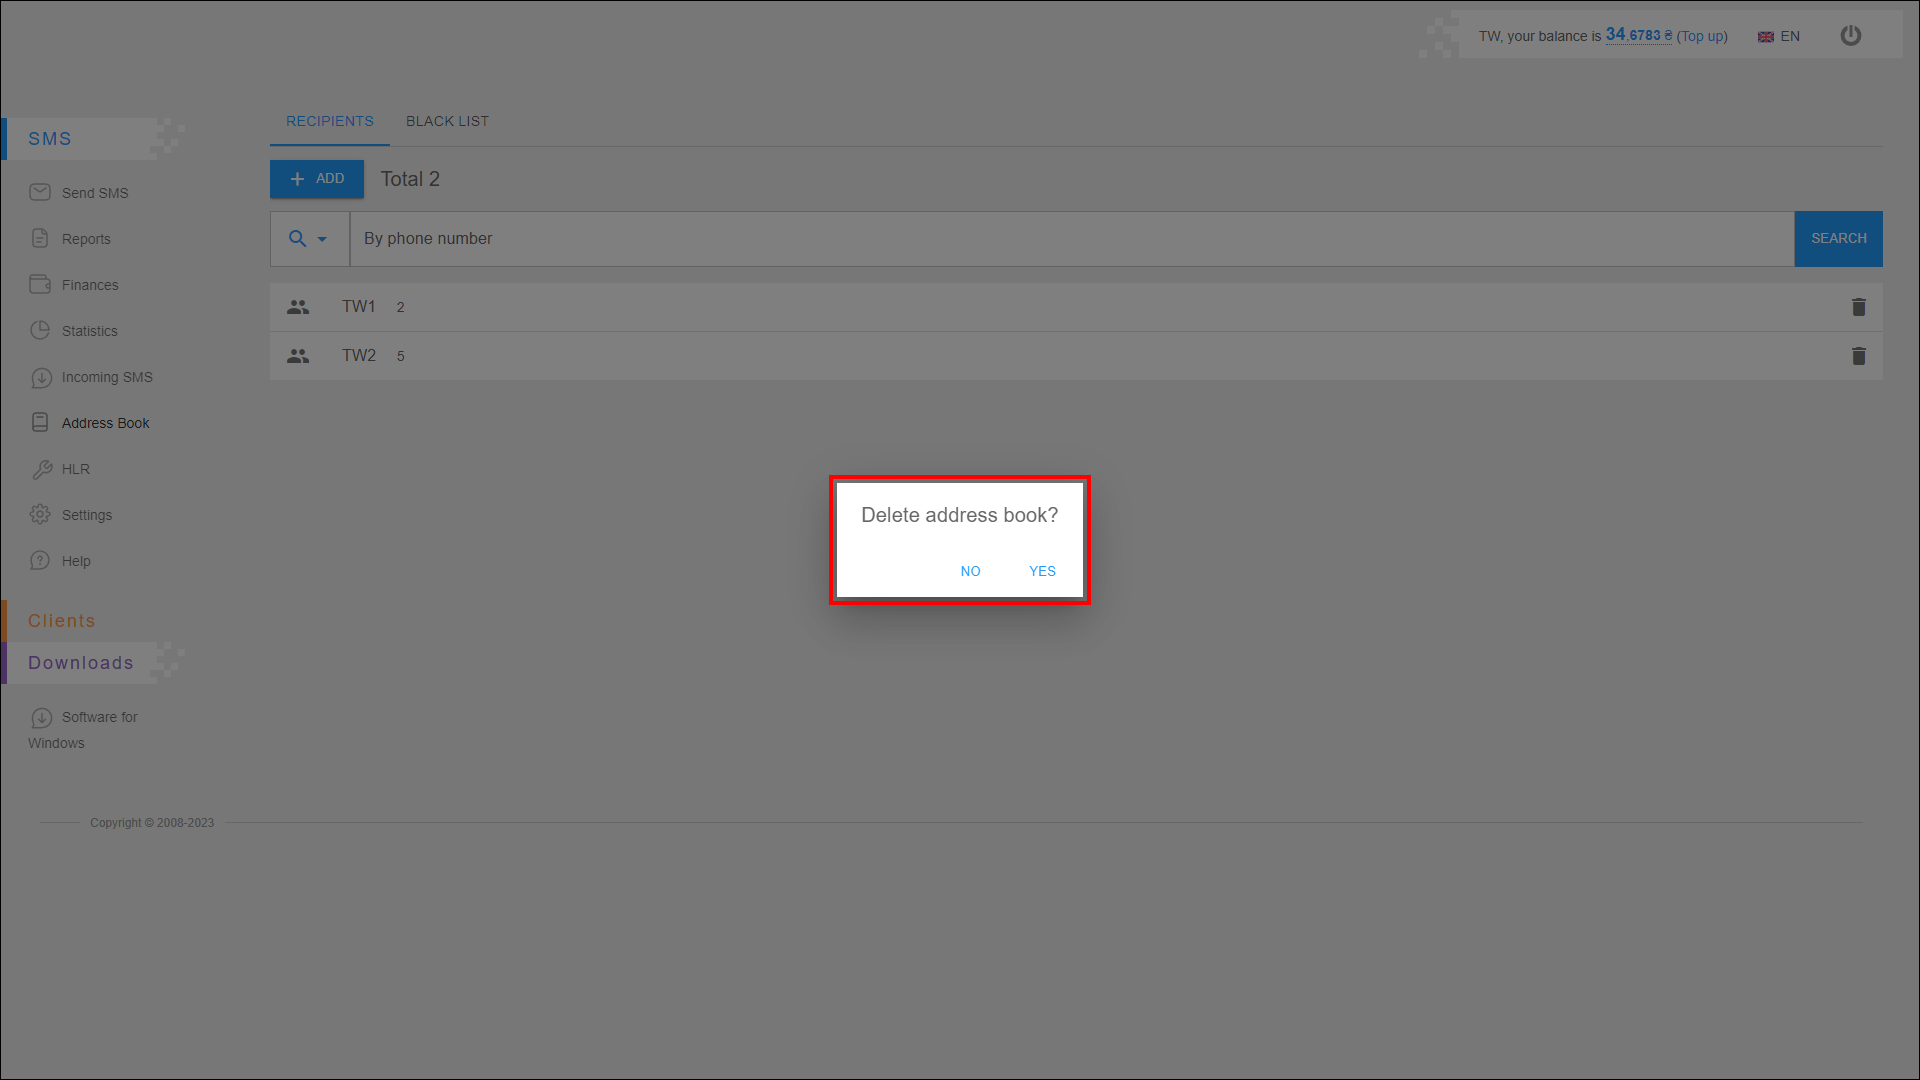The height and width of the screenshot is (1080, 1920).
Task: Open Reports in the sidebar
Action: pyautogui.click(x=86, y=239)
